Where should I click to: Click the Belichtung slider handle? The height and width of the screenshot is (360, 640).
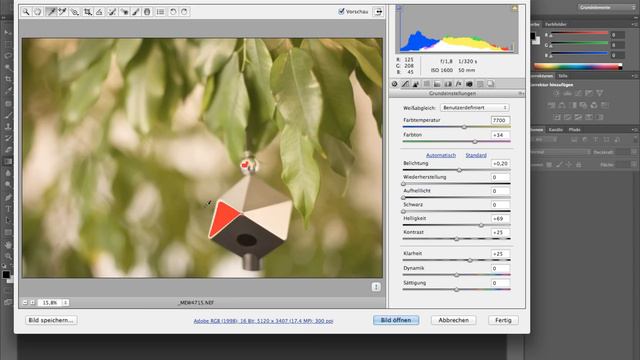click(459, 170)
